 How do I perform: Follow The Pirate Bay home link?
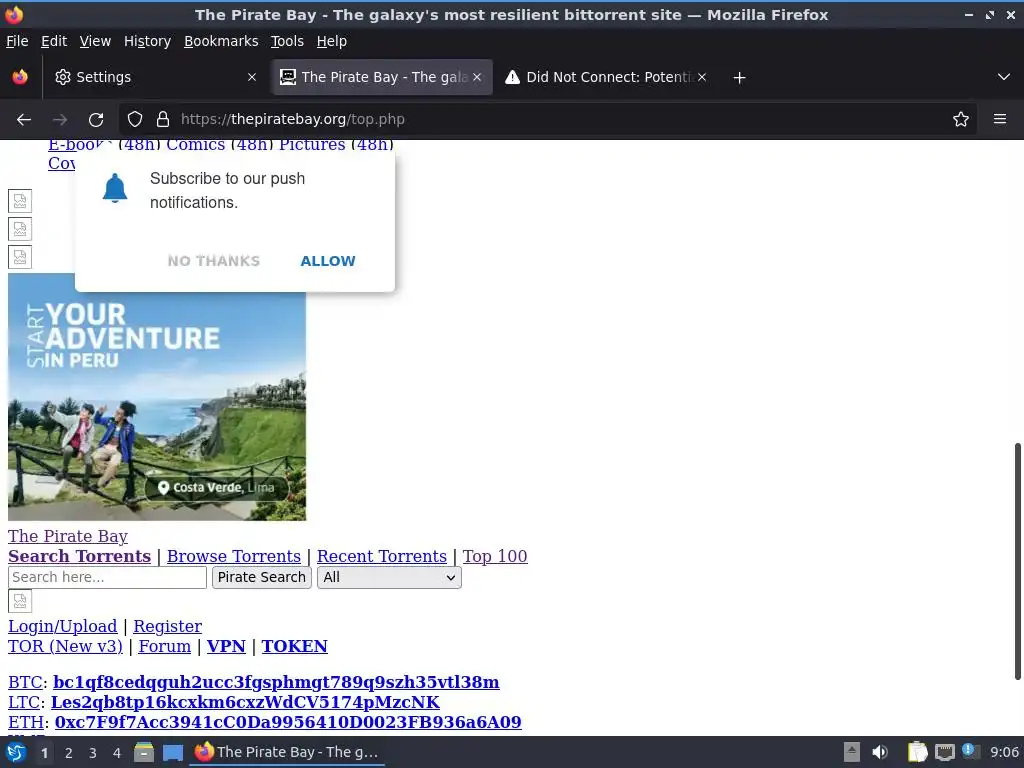[68, 537]
